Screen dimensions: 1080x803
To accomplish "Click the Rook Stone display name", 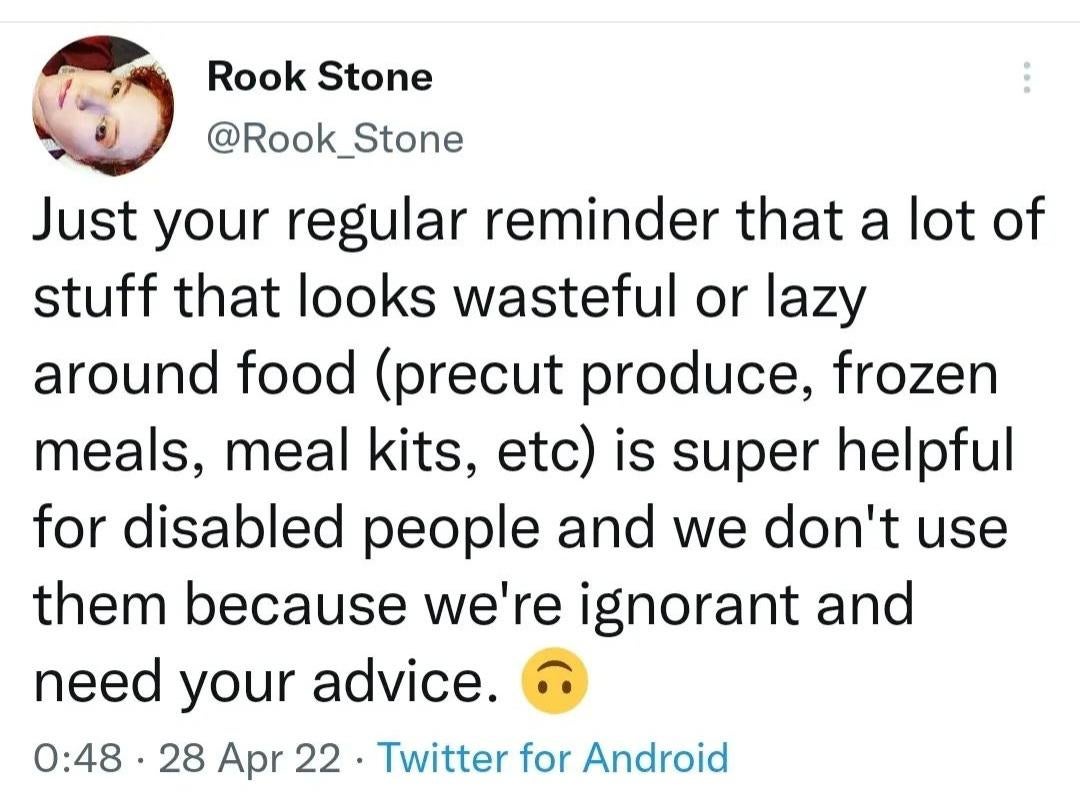I will (x=320, y=76).
